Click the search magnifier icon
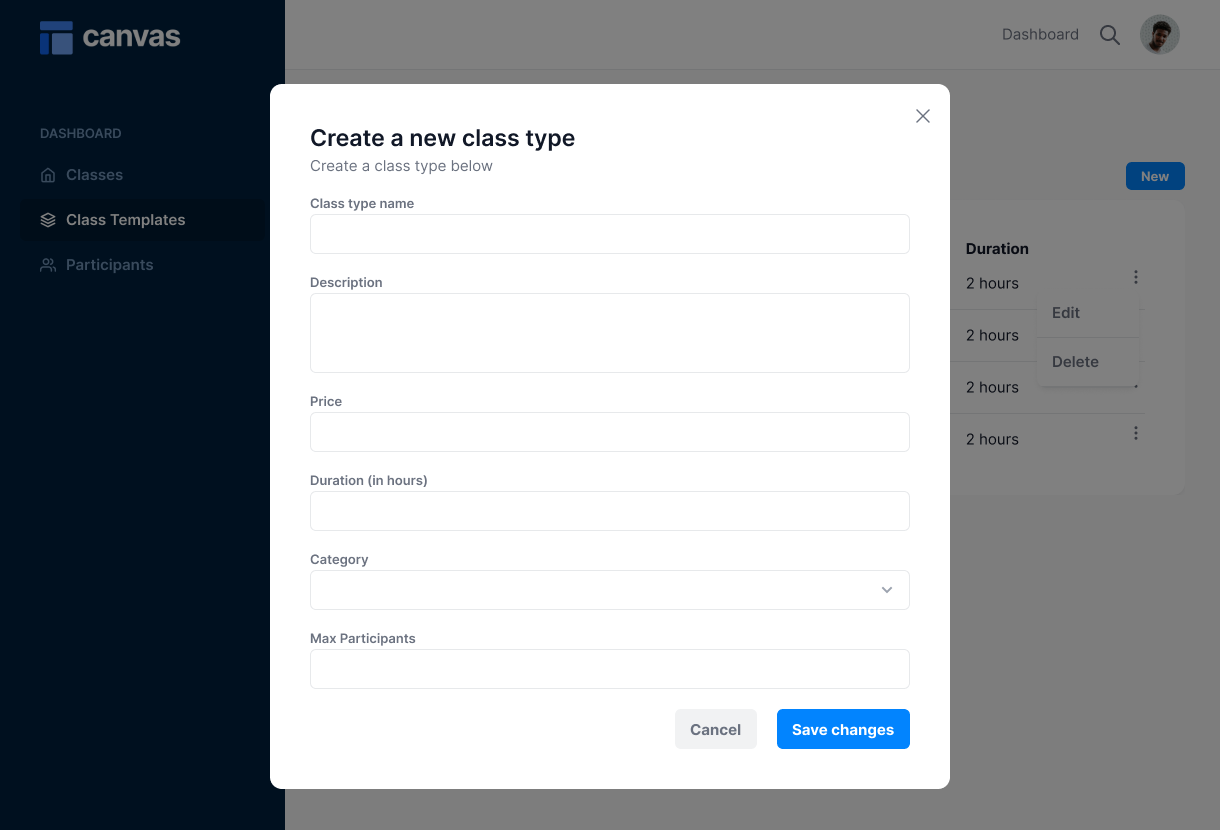This screenshot has width=1220, height=830. pyautogui.click(x=1110, y=34)
